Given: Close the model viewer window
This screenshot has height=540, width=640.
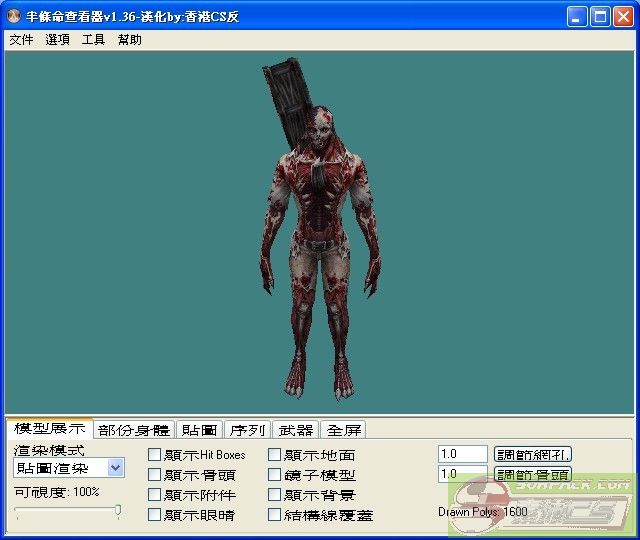Looking at the screenshot, I should [622, 17].
